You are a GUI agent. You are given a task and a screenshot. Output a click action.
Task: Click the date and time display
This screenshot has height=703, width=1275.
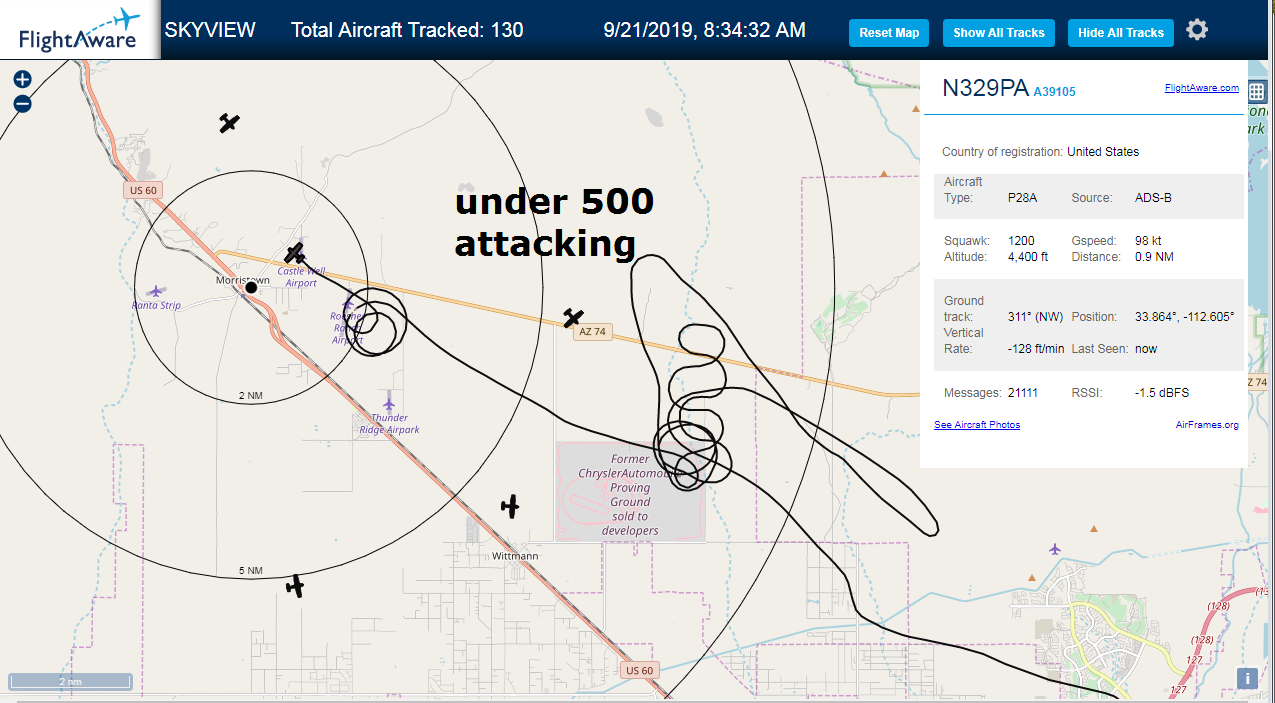pyautogui.click(x=705, y=30)
